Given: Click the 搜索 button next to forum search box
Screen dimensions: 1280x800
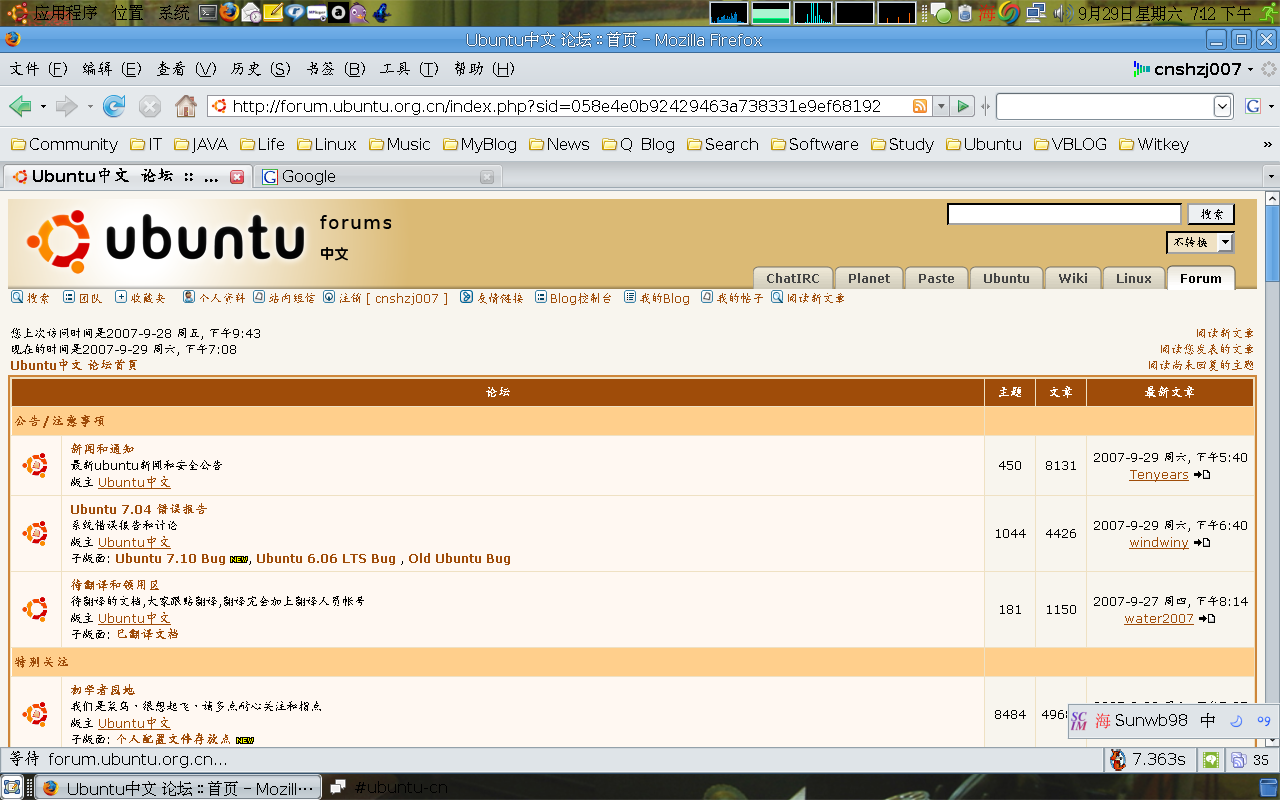Looking at the screenshot, I should 1211,214.
